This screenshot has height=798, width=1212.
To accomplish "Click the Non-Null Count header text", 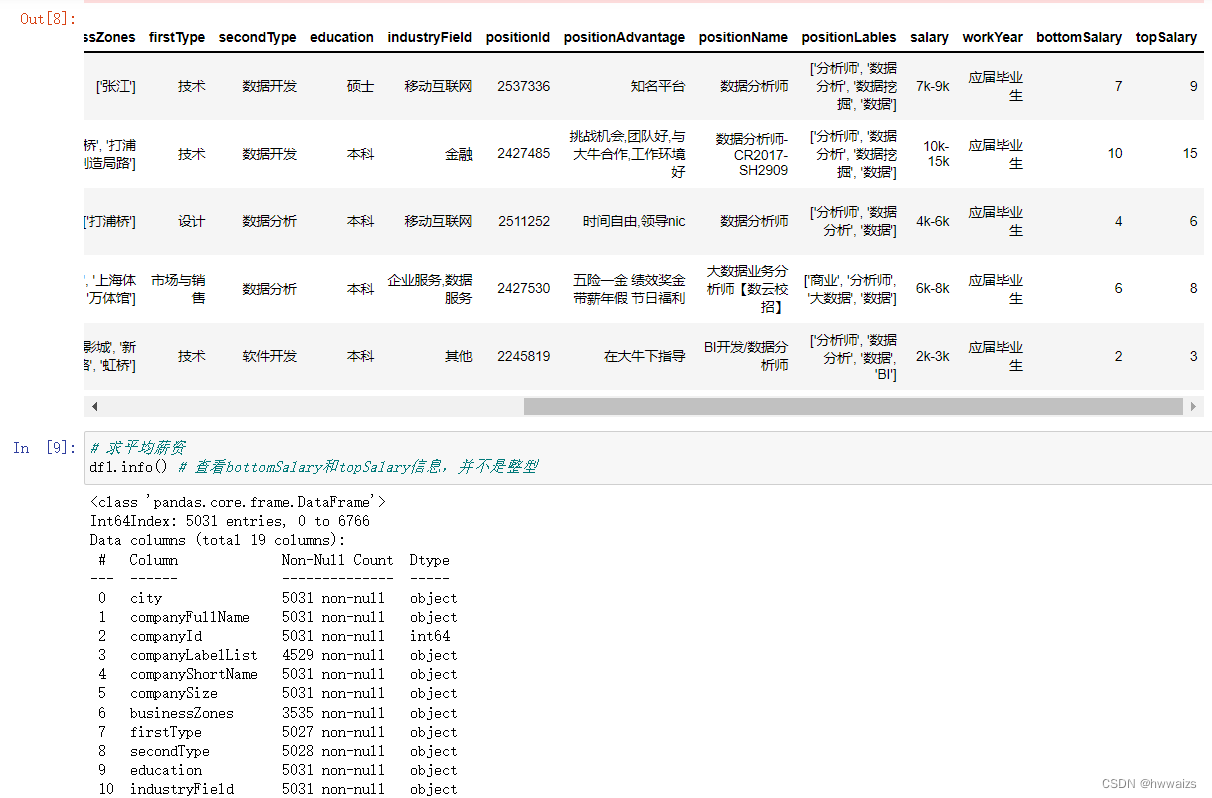I will coord(338,560).
